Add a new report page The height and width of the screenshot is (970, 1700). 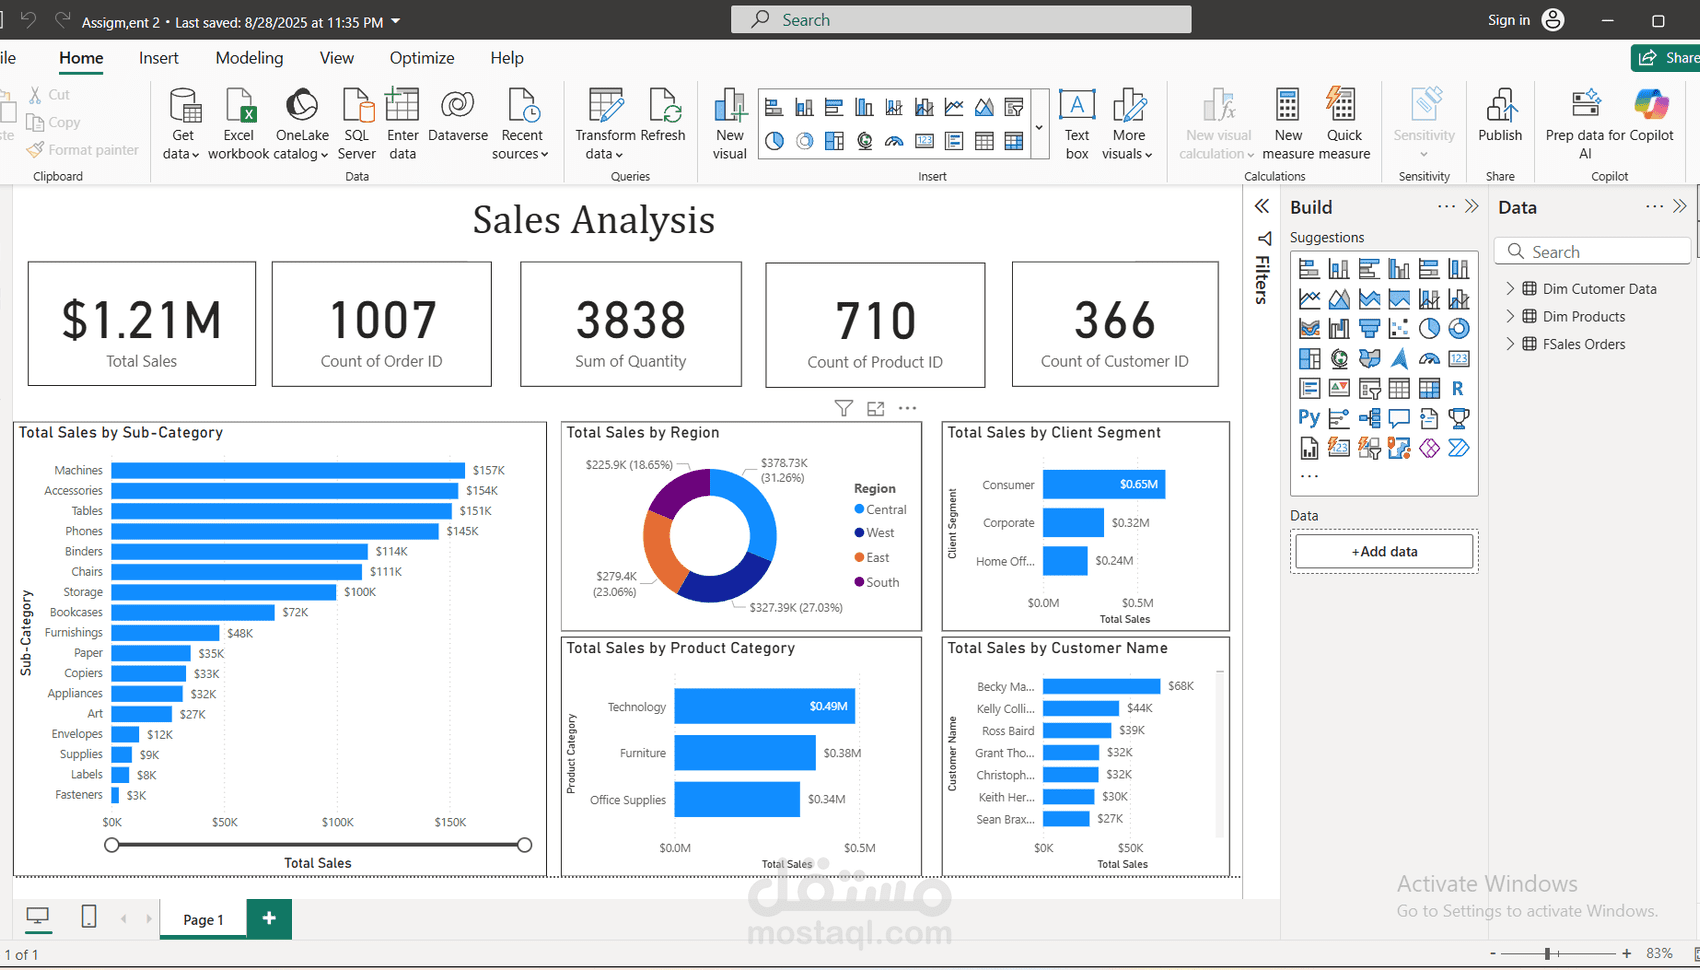(269, 918)
